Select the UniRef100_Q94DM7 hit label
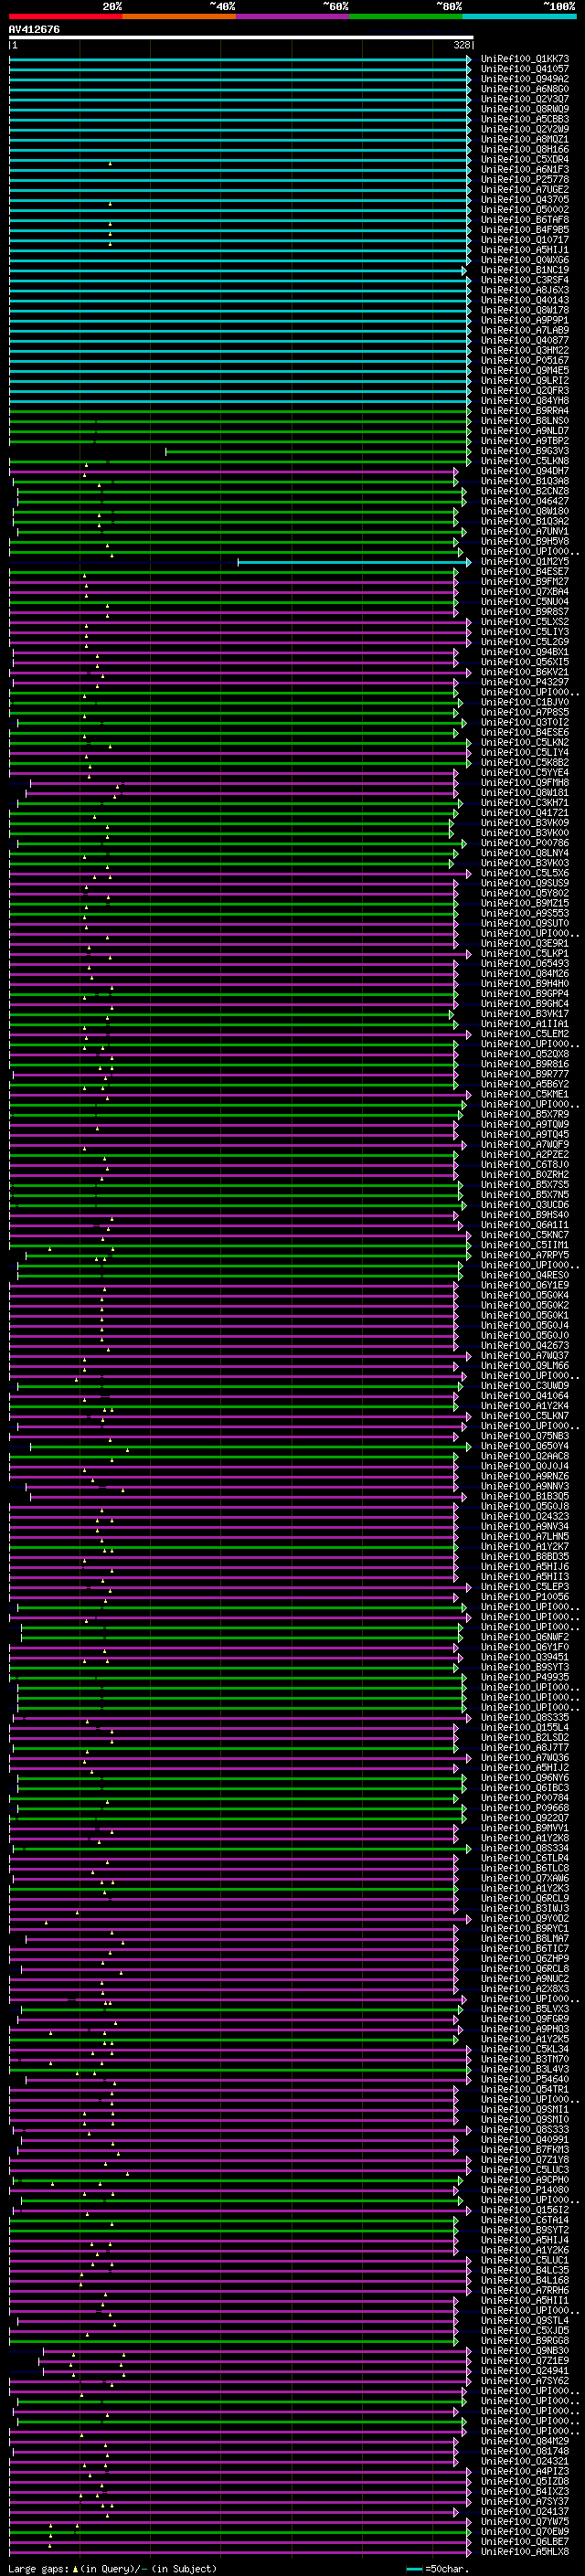The width and height of the screenshot is (585, 2576). pyautogui.click(x=525, y=471)
